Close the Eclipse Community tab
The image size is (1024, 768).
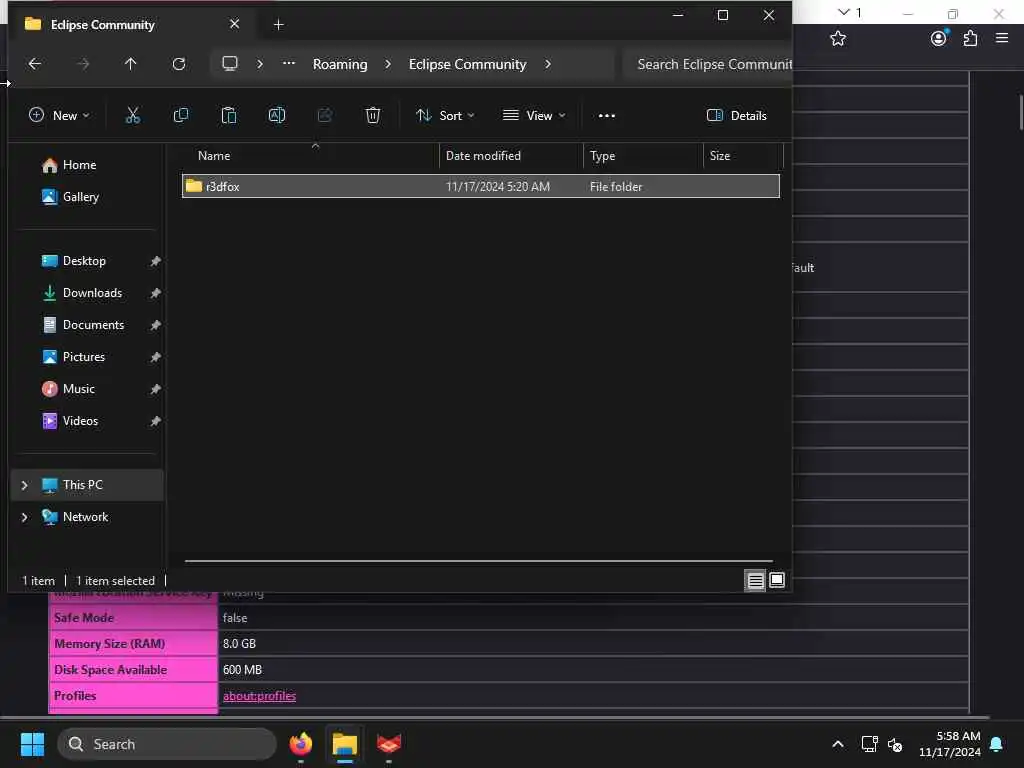pos(234,24)
